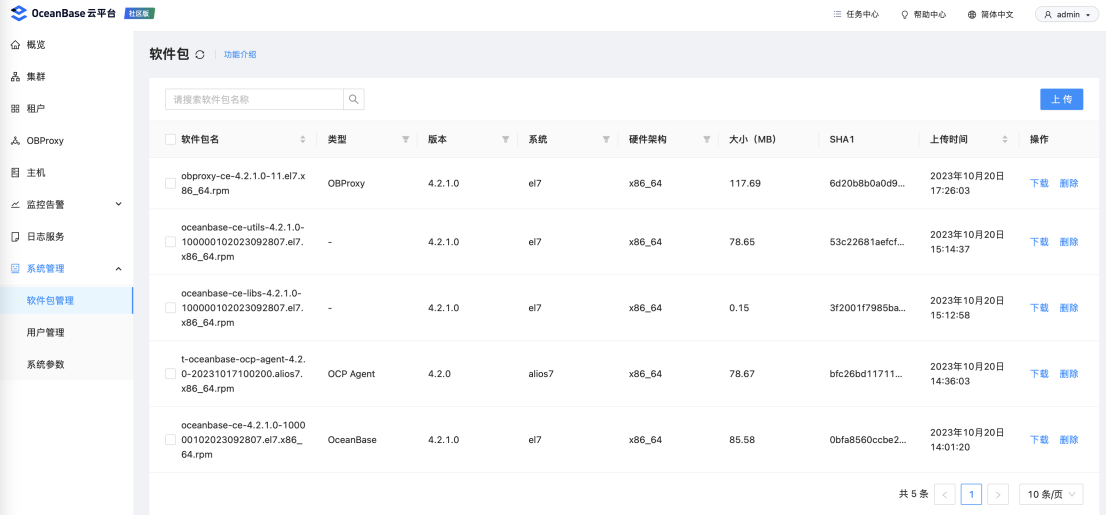1106x515 pixels.
Task: Delete the t-oceanbase-ocp-agent package
Action: coord(1069,374)
